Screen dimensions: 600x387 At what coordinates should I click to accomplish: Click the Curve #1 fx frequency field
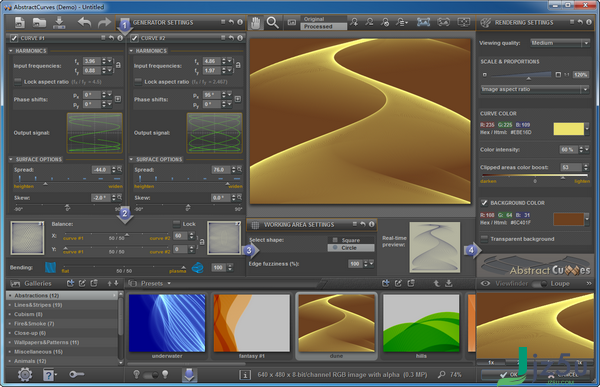(92, 61)
